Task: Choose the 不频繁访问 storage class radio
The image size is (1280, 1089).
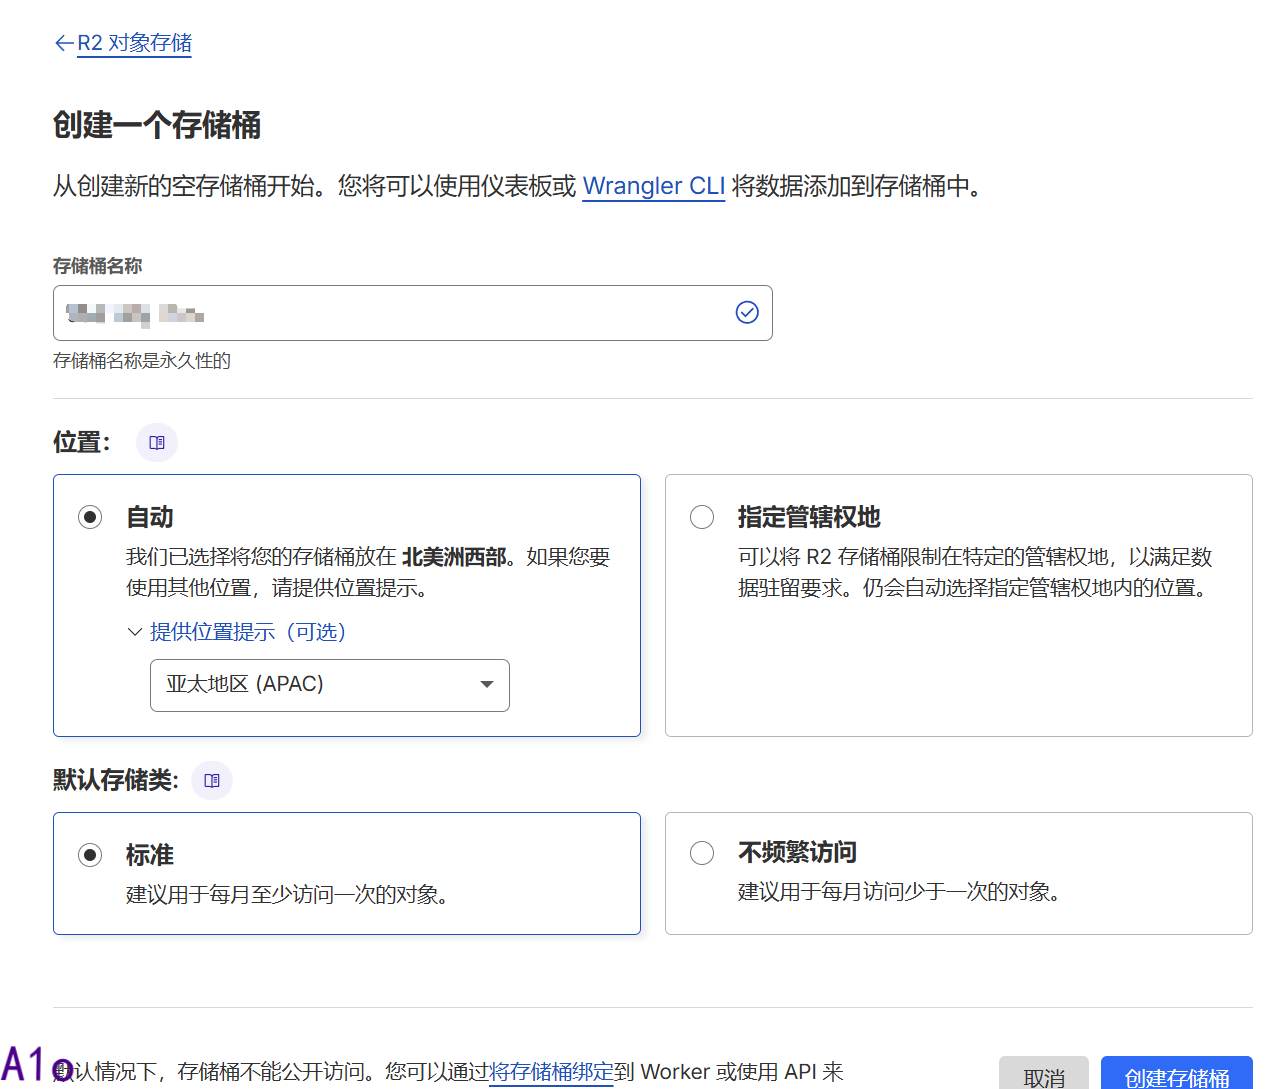Action: pyautogui.click(x=702, y=853)
